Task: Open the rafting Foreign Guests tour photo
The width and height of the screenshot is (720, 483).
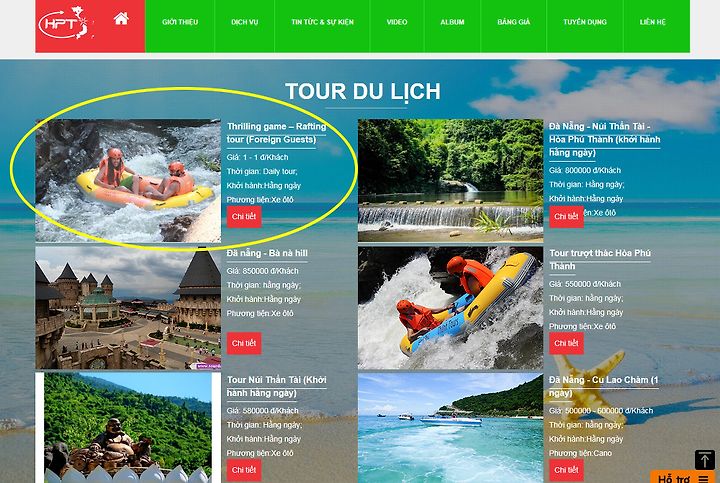Action: 128,180
